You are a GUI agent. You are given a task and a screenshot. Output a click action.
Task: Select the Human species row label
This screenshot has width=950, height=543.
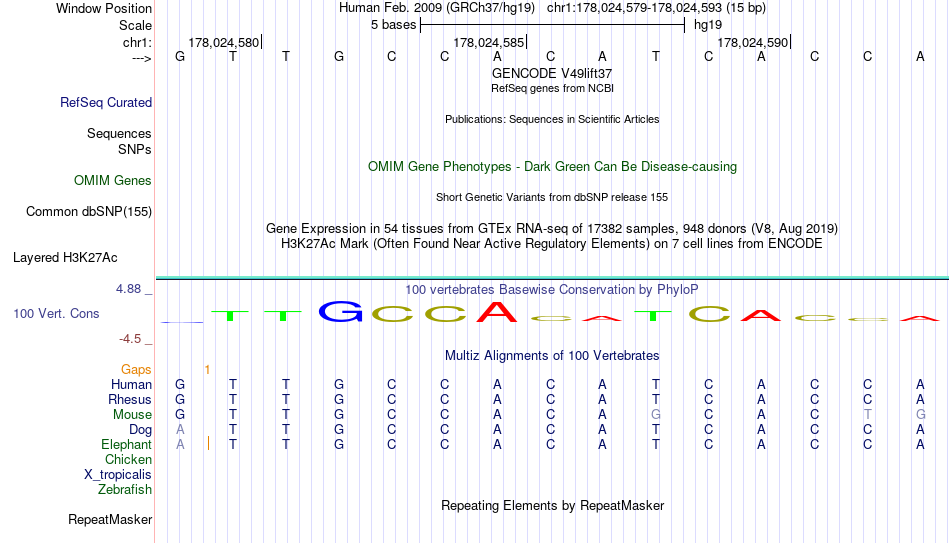tap(131, 384)
